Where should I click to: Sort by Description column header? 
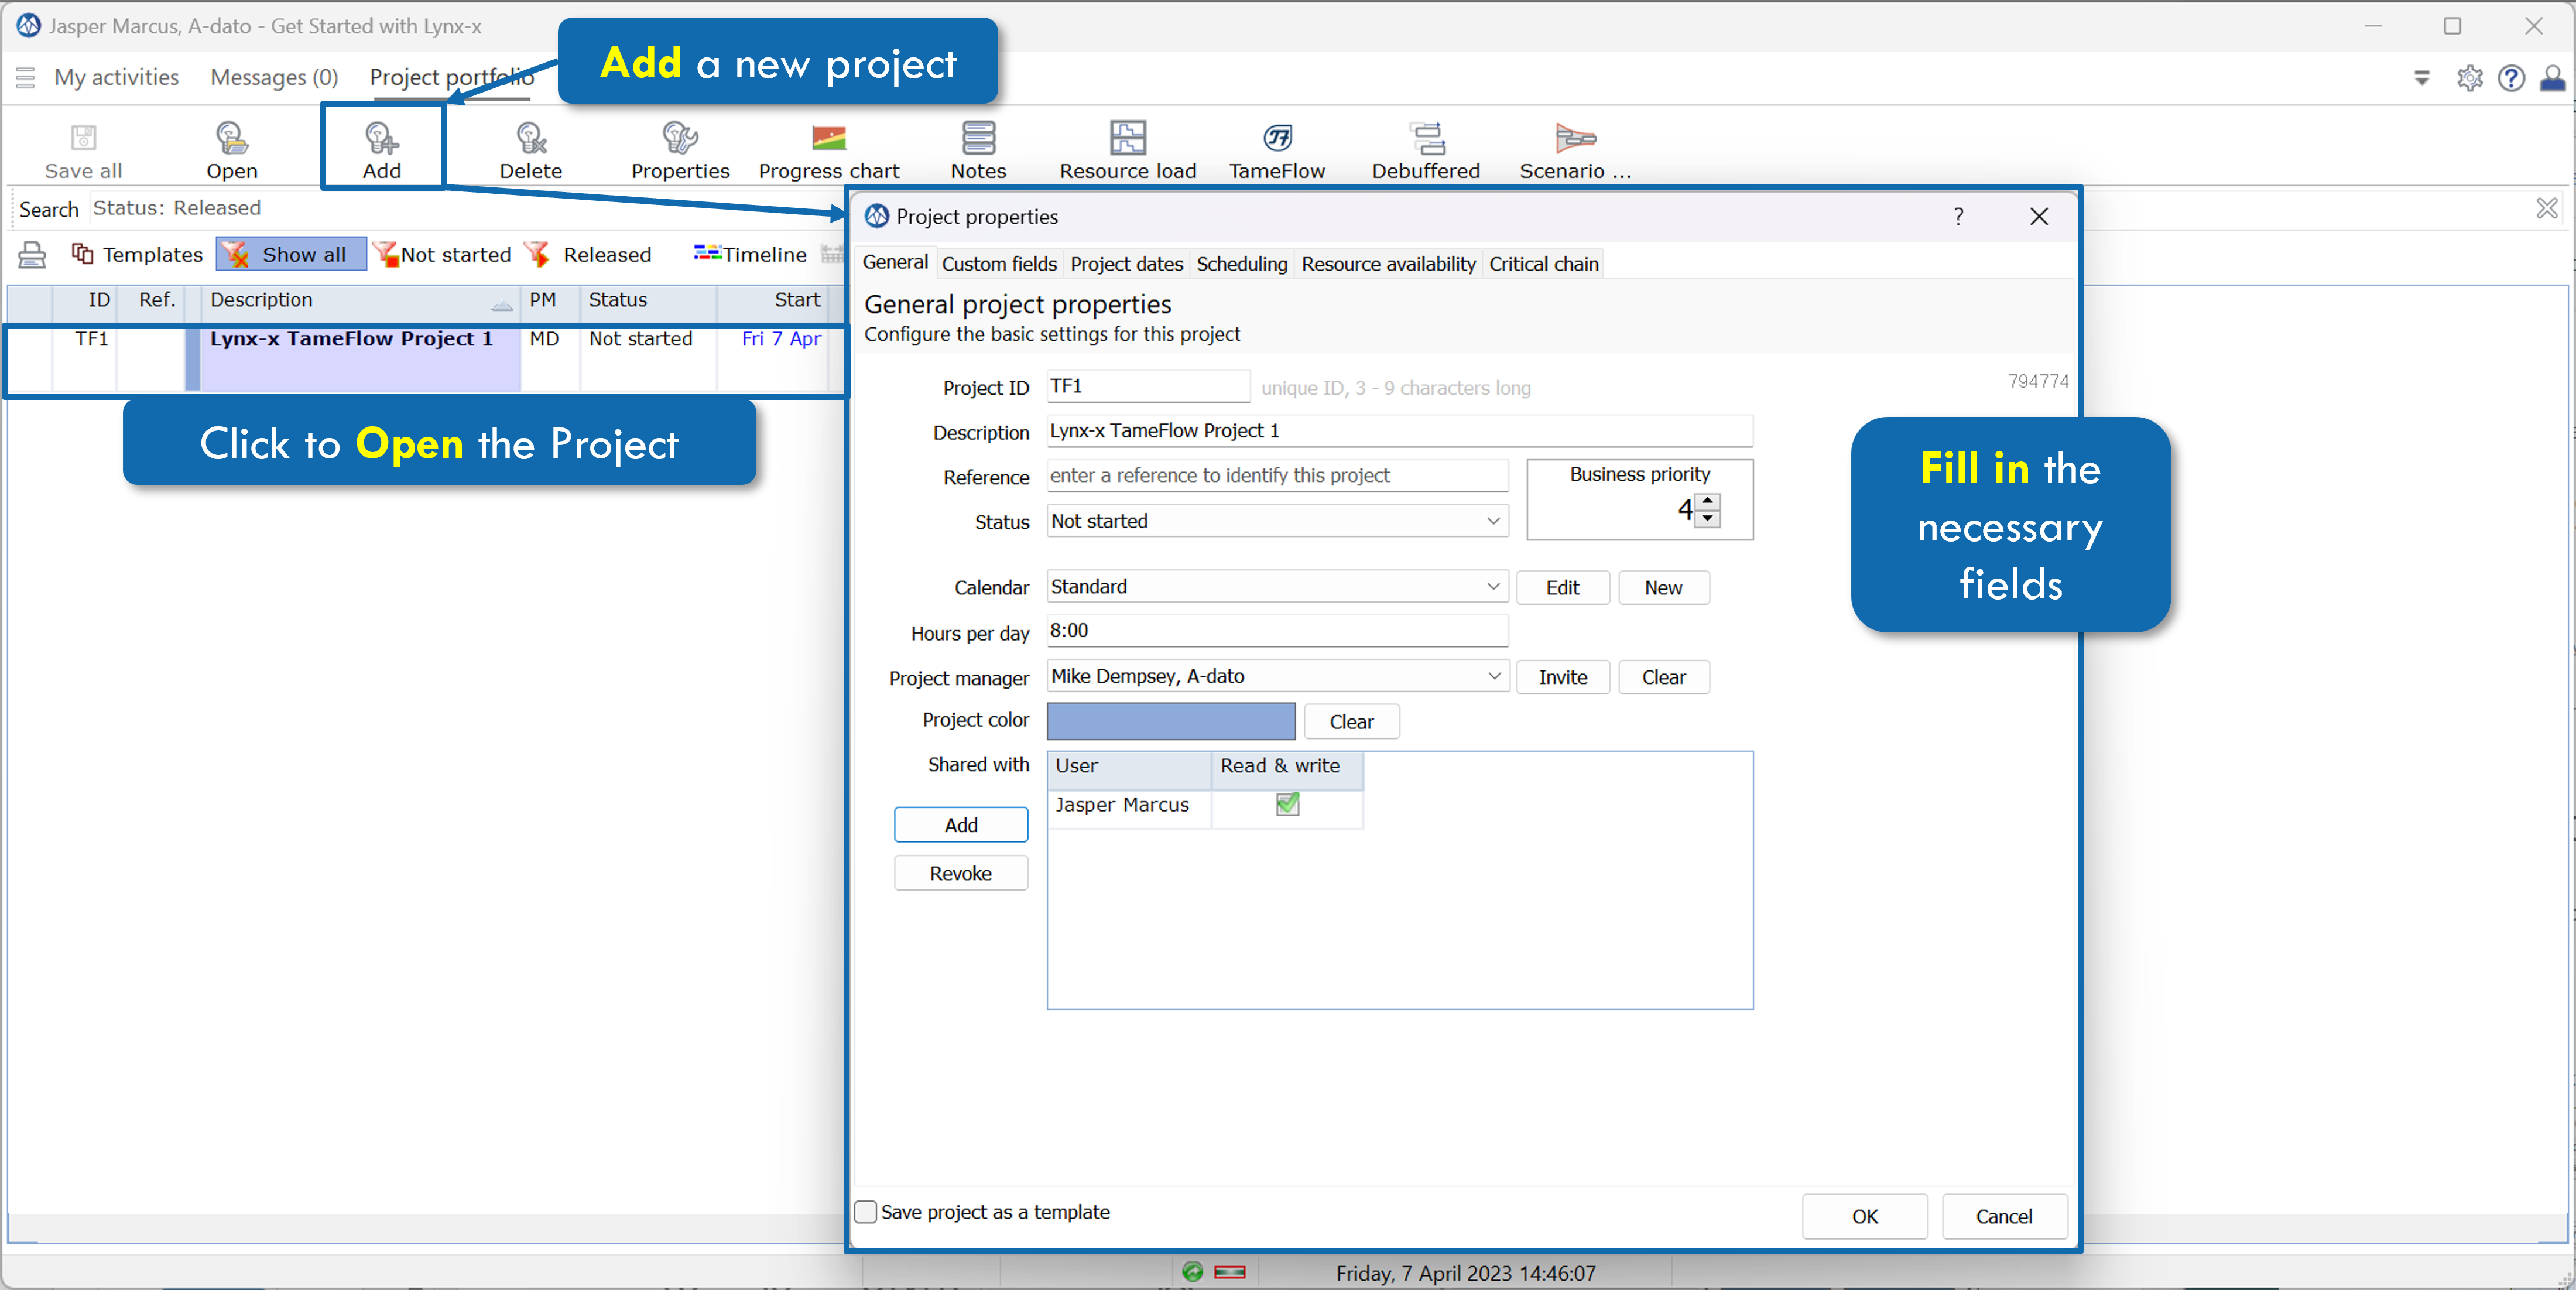click(x=360, y=300)
